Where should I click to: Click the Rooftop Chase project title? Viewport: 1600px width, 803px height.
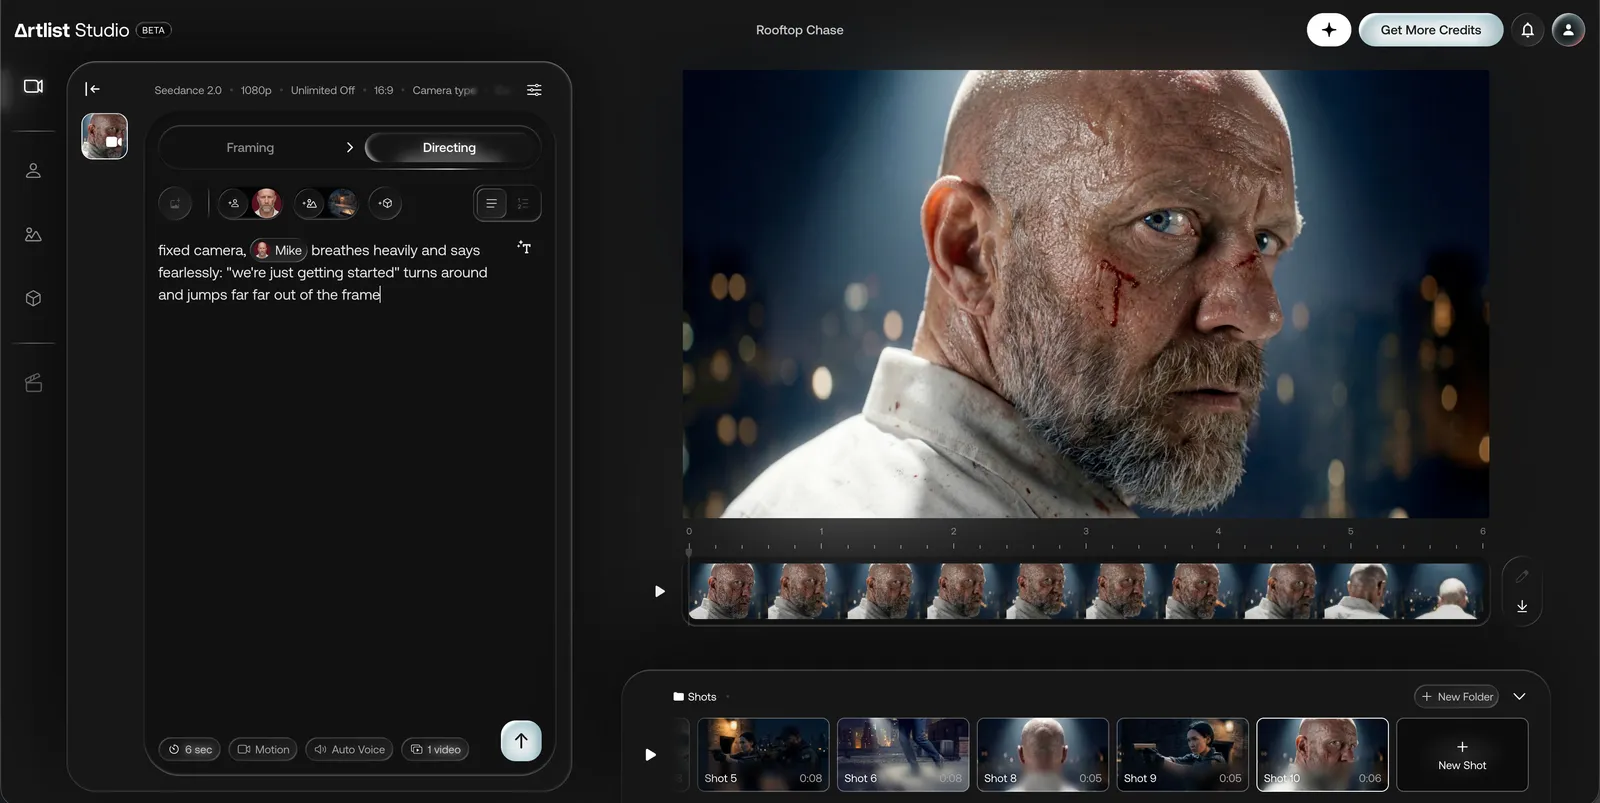(800, 30)
